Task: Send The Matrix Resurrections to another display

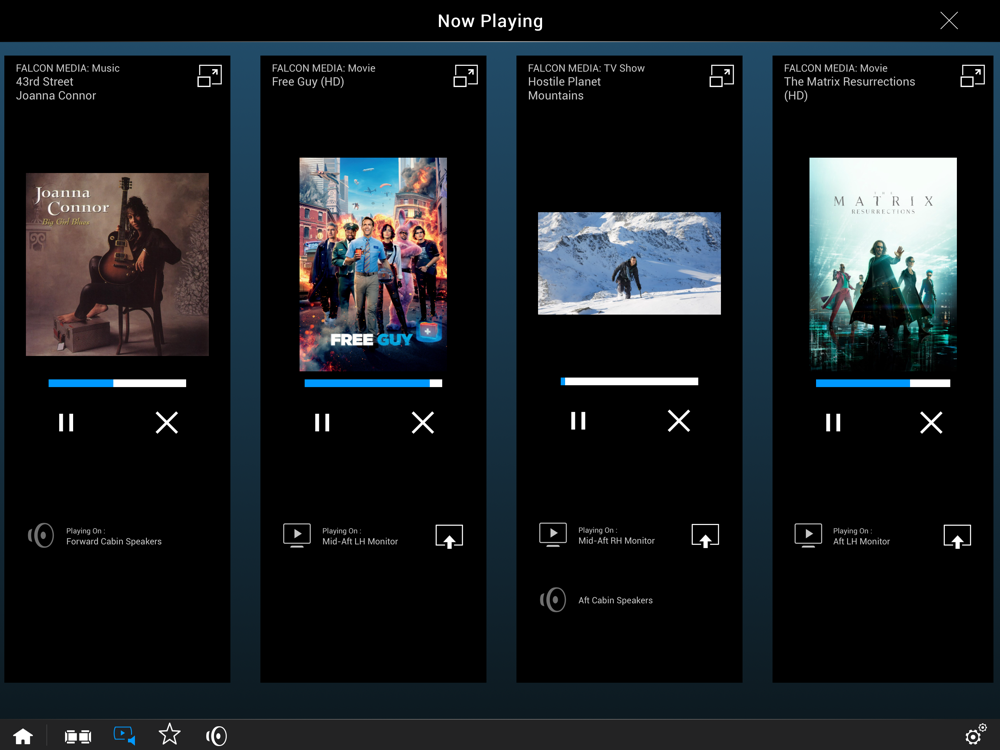Action: click(957, 536)
